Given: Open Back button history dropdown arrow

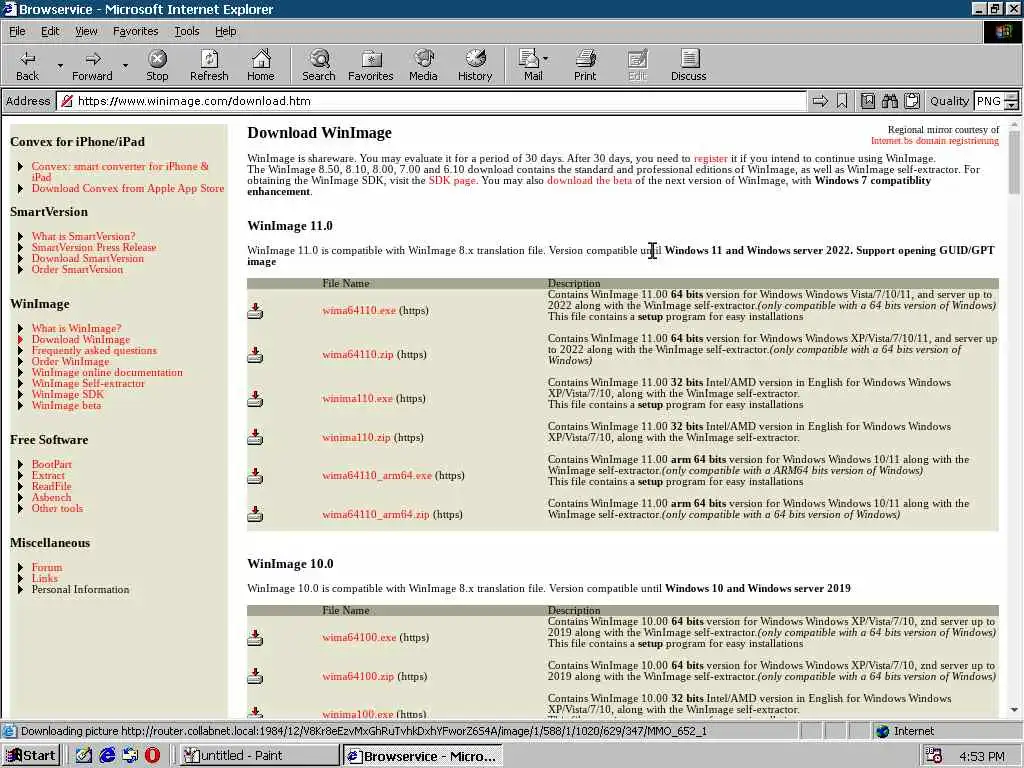Looking at the screenshot, I should tap(60, 65).
